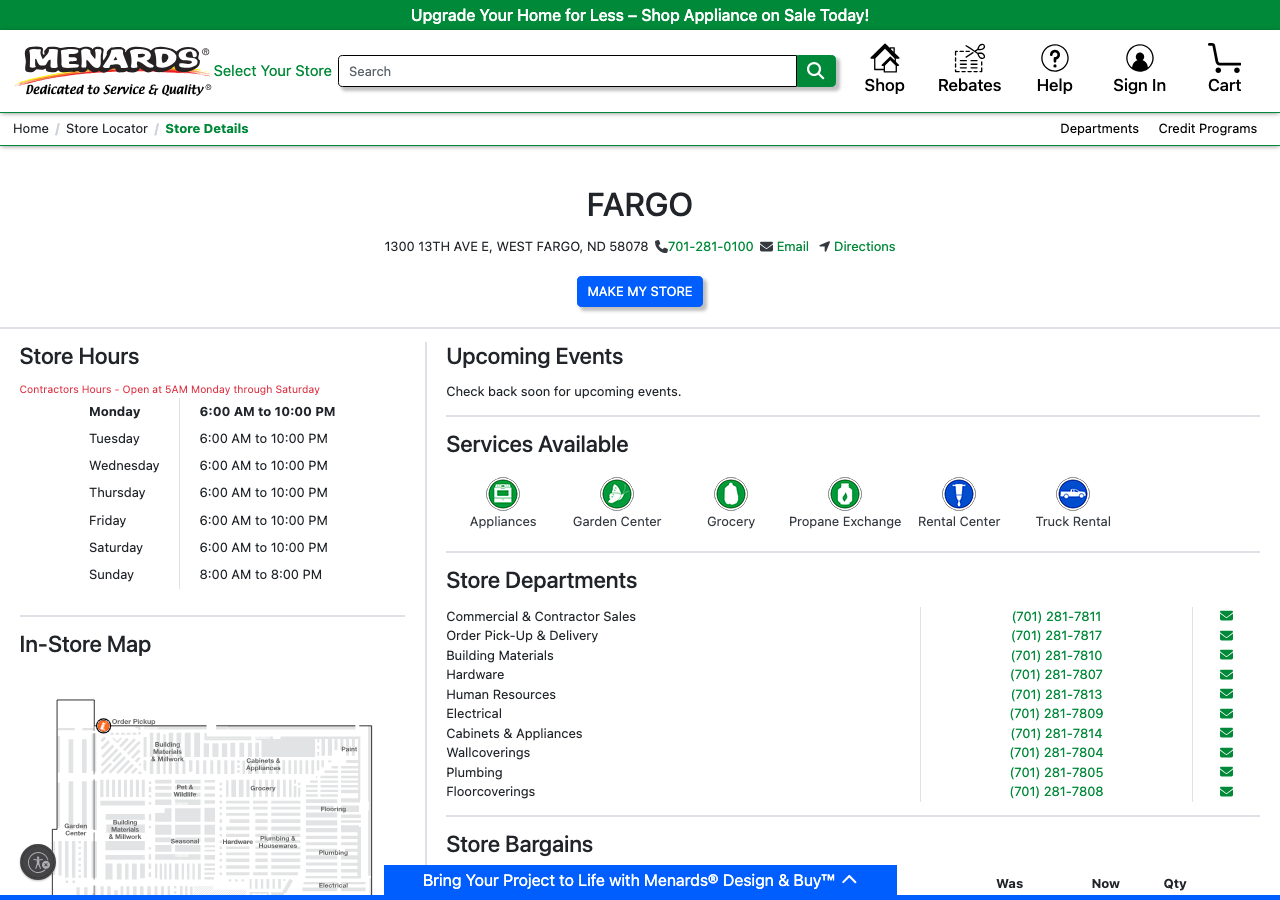Email Hardware department envelope icon
Screen dimensions: 1280x900
pos(1226,675)
